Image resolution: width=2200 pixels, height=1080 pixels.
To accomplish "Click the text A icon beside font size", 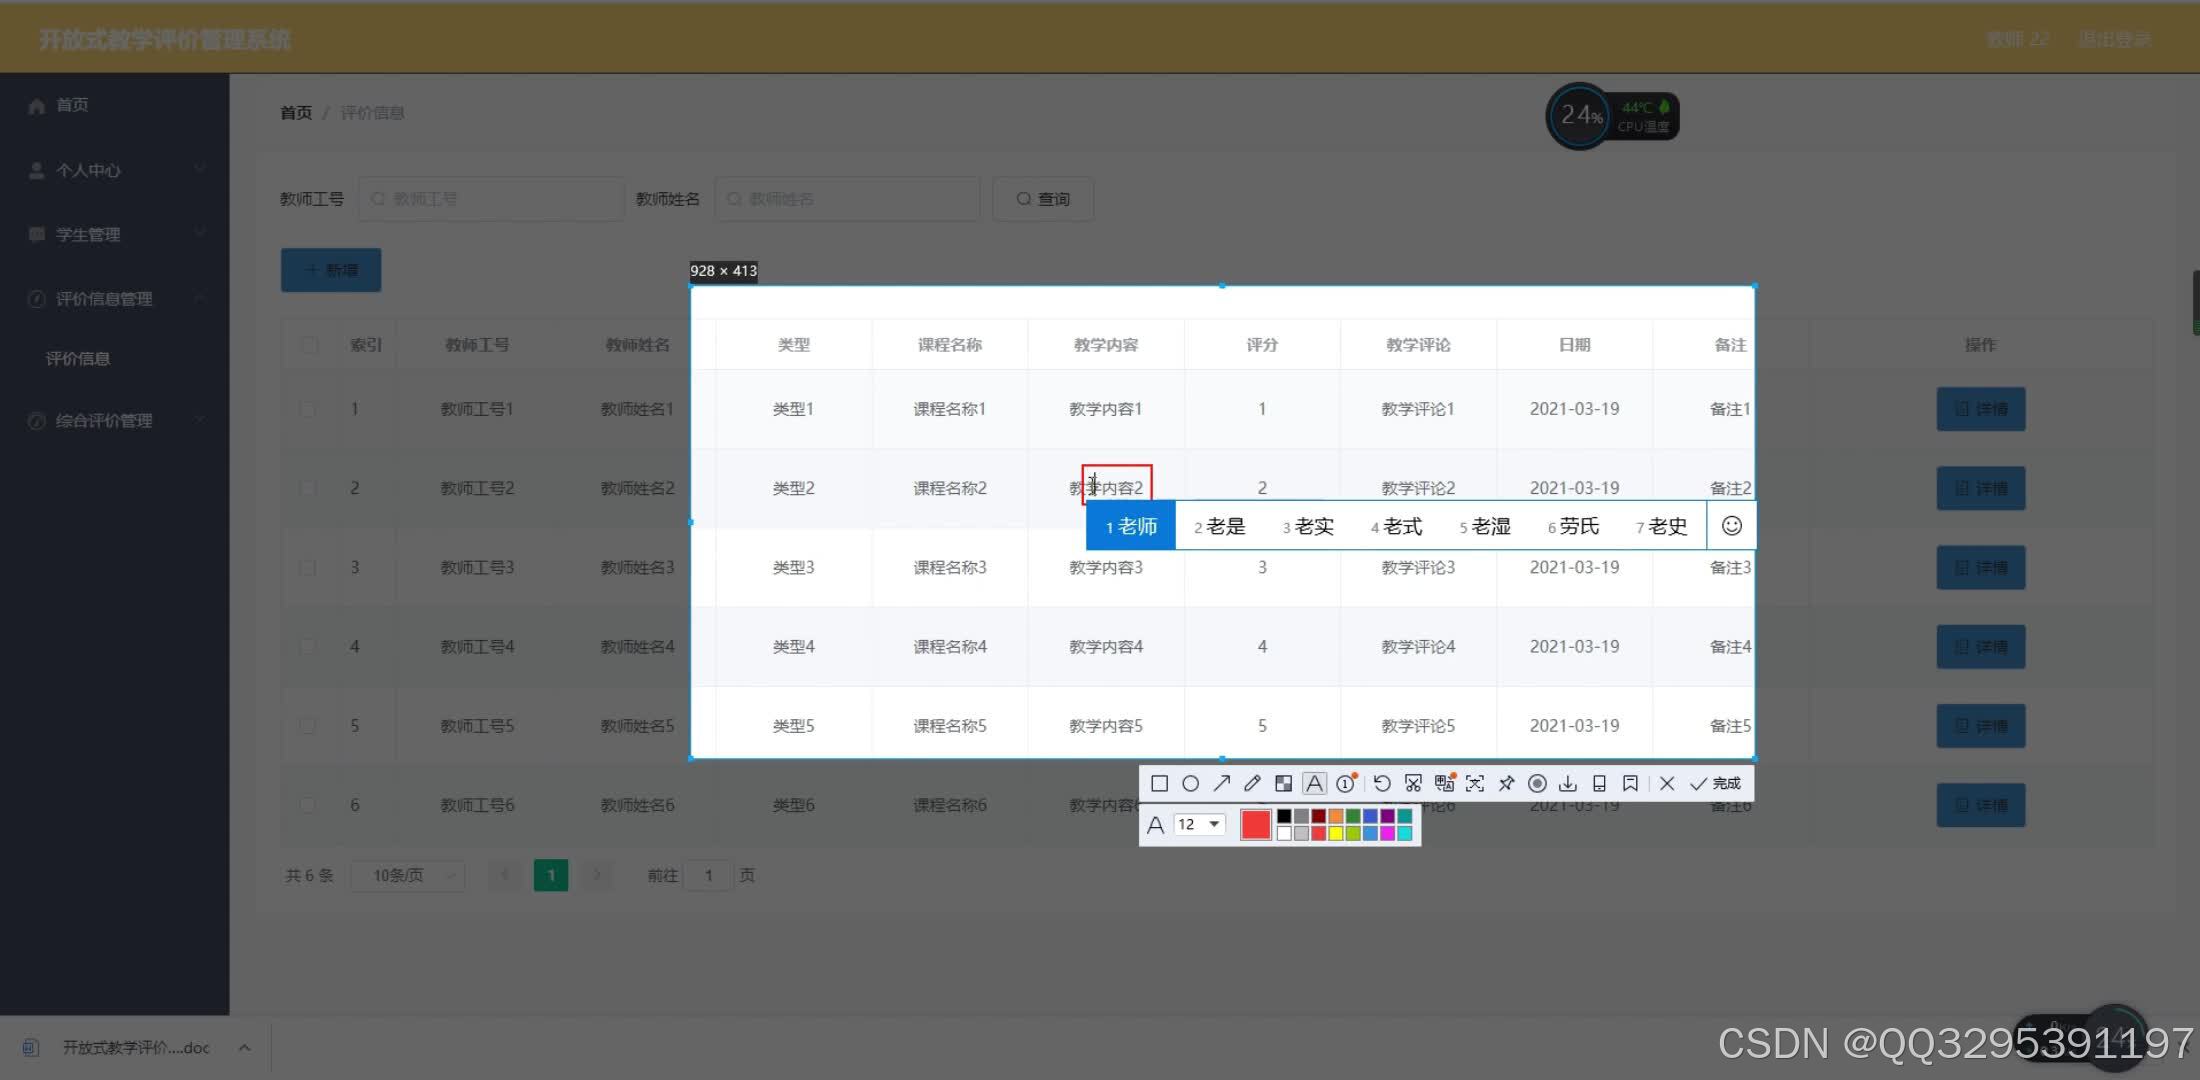I will click(1155, 825).
